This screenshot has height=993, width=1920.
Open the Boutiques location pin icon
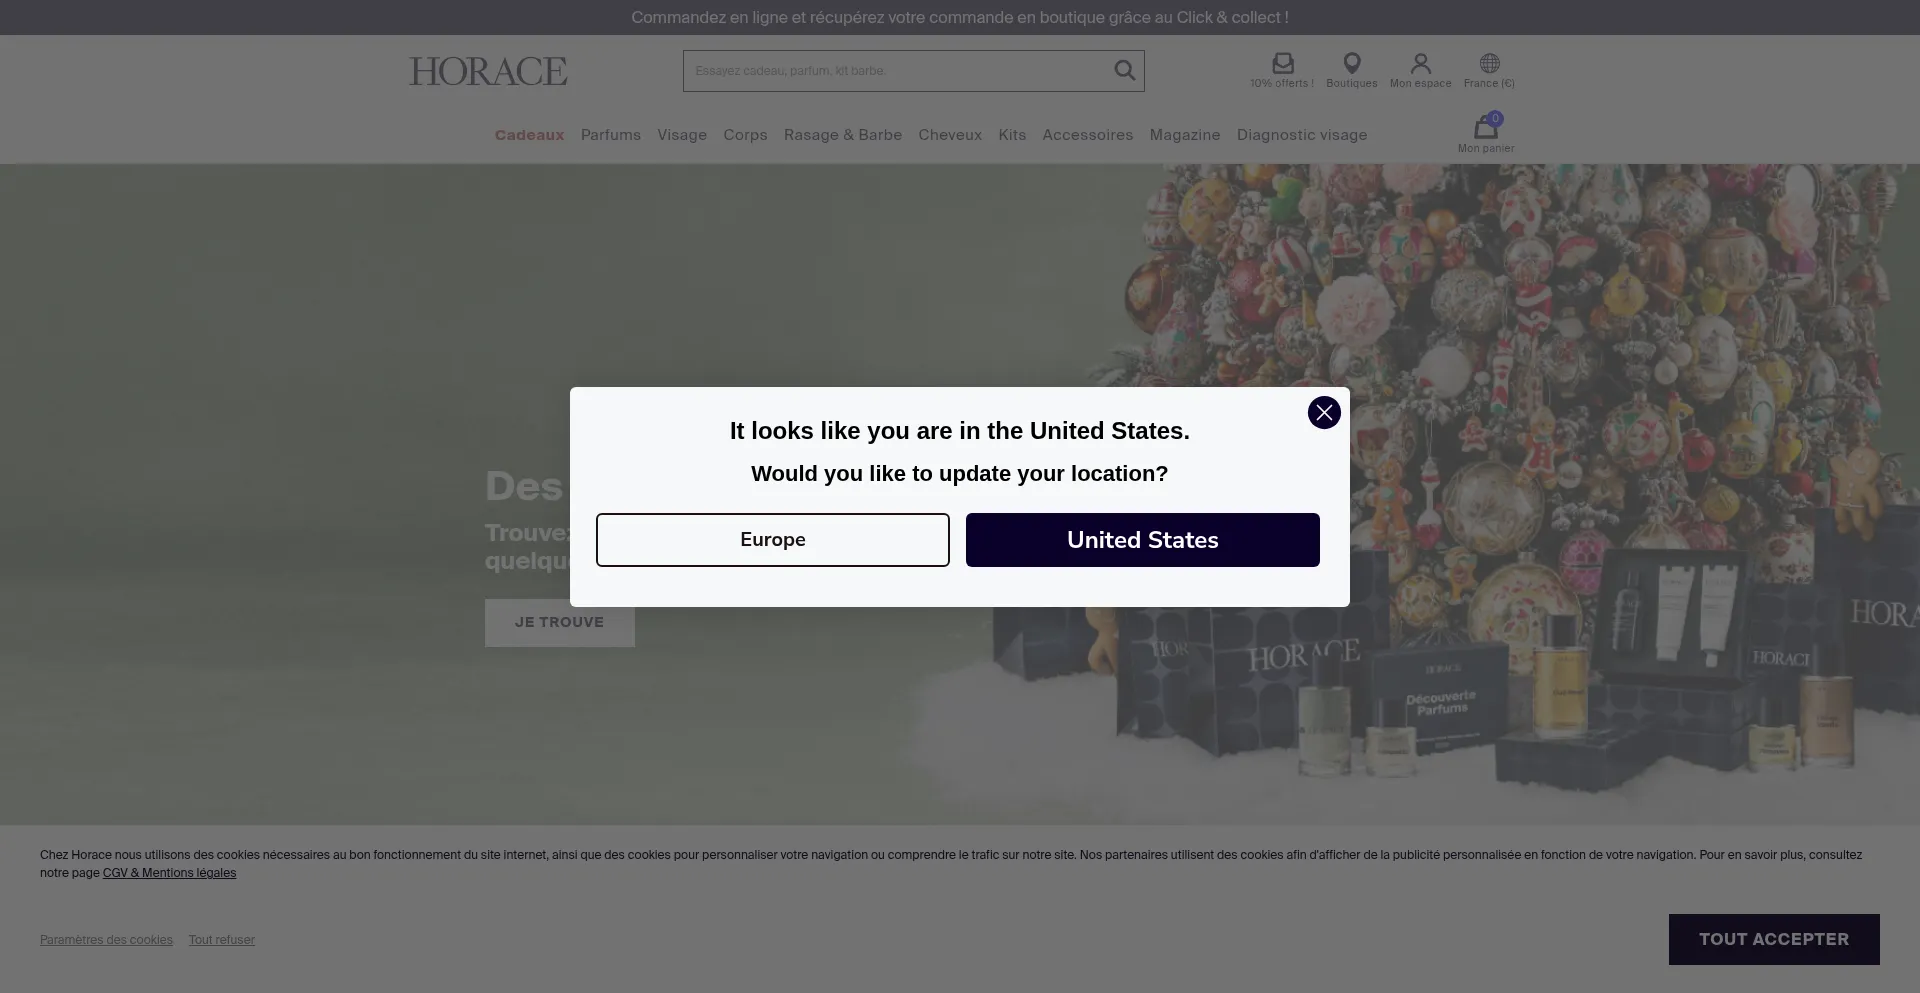1351,64
